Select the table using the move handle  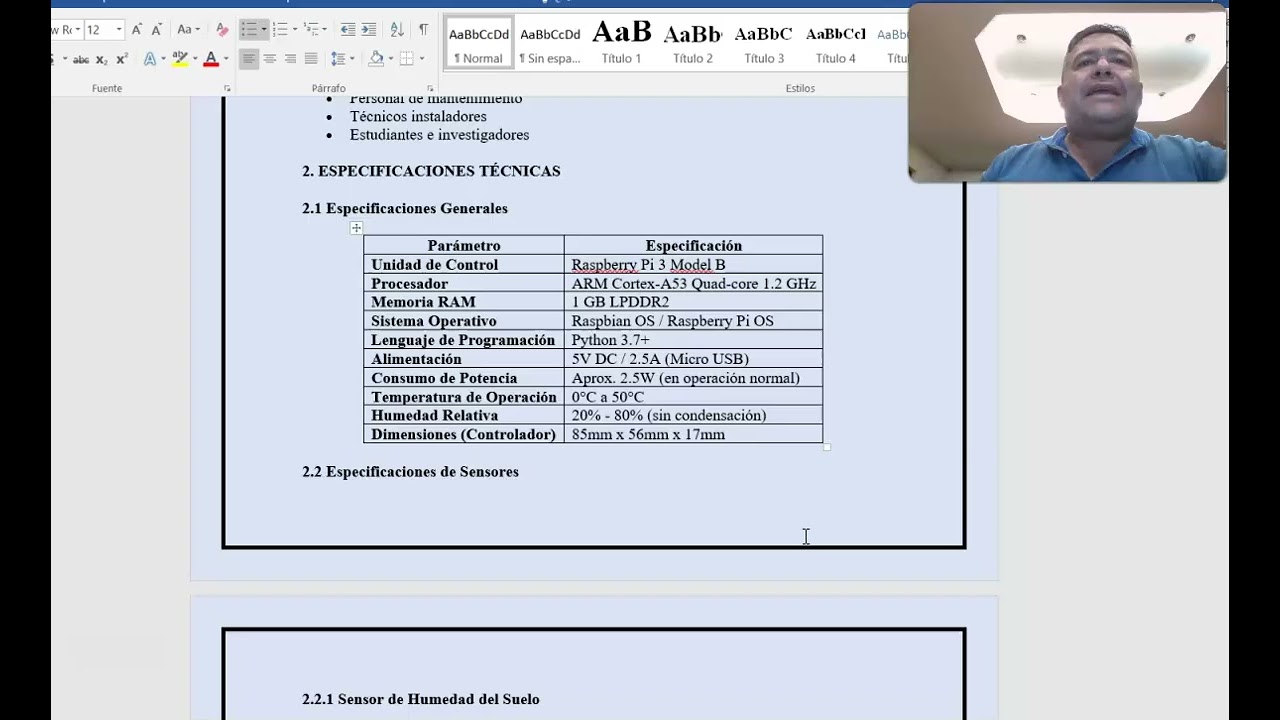[356, 228]
